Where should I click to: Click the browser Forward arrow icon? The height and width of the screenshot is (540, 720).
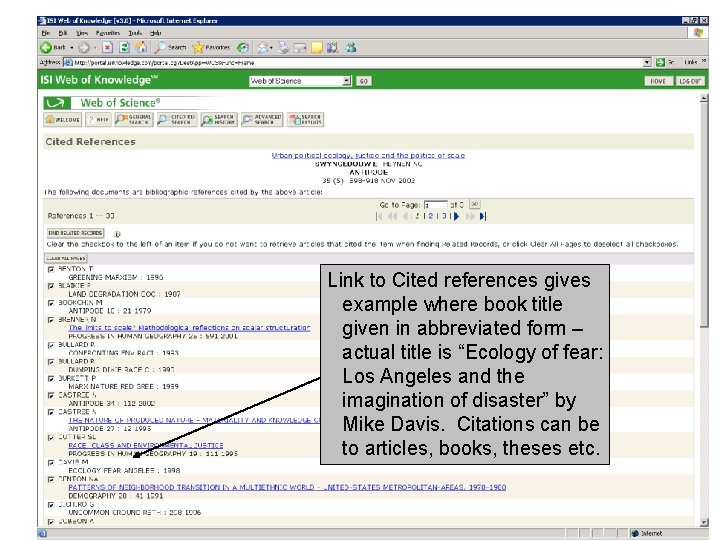(x=84, y=47)
